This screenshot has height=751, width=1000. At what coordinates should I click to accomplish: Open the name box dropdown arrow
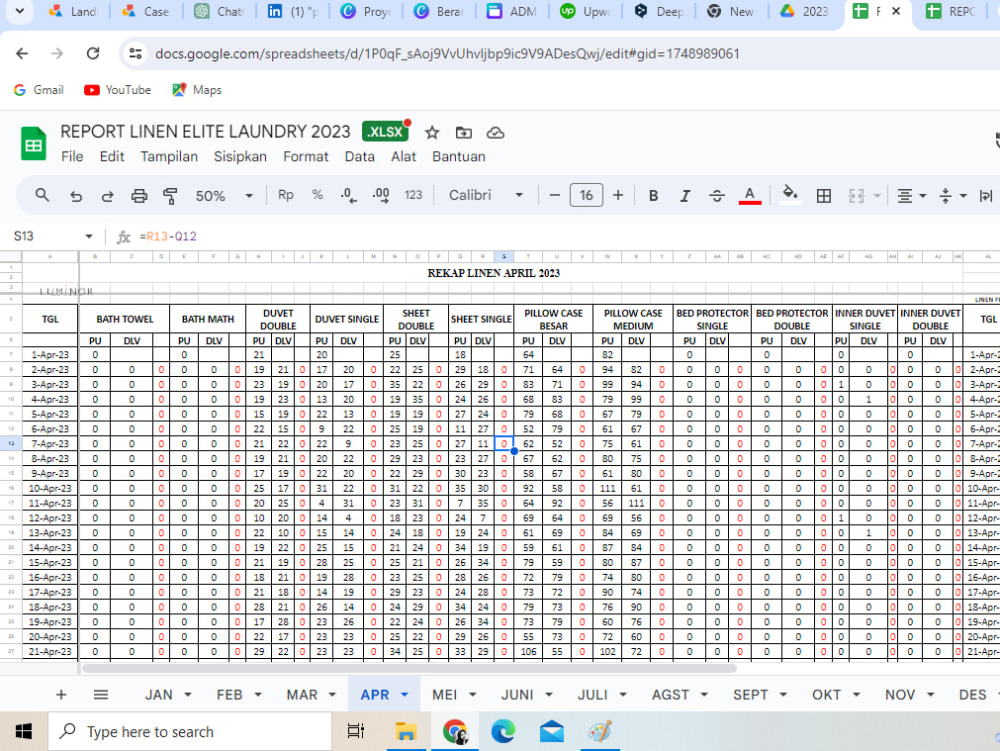click(x=89, y=237)
